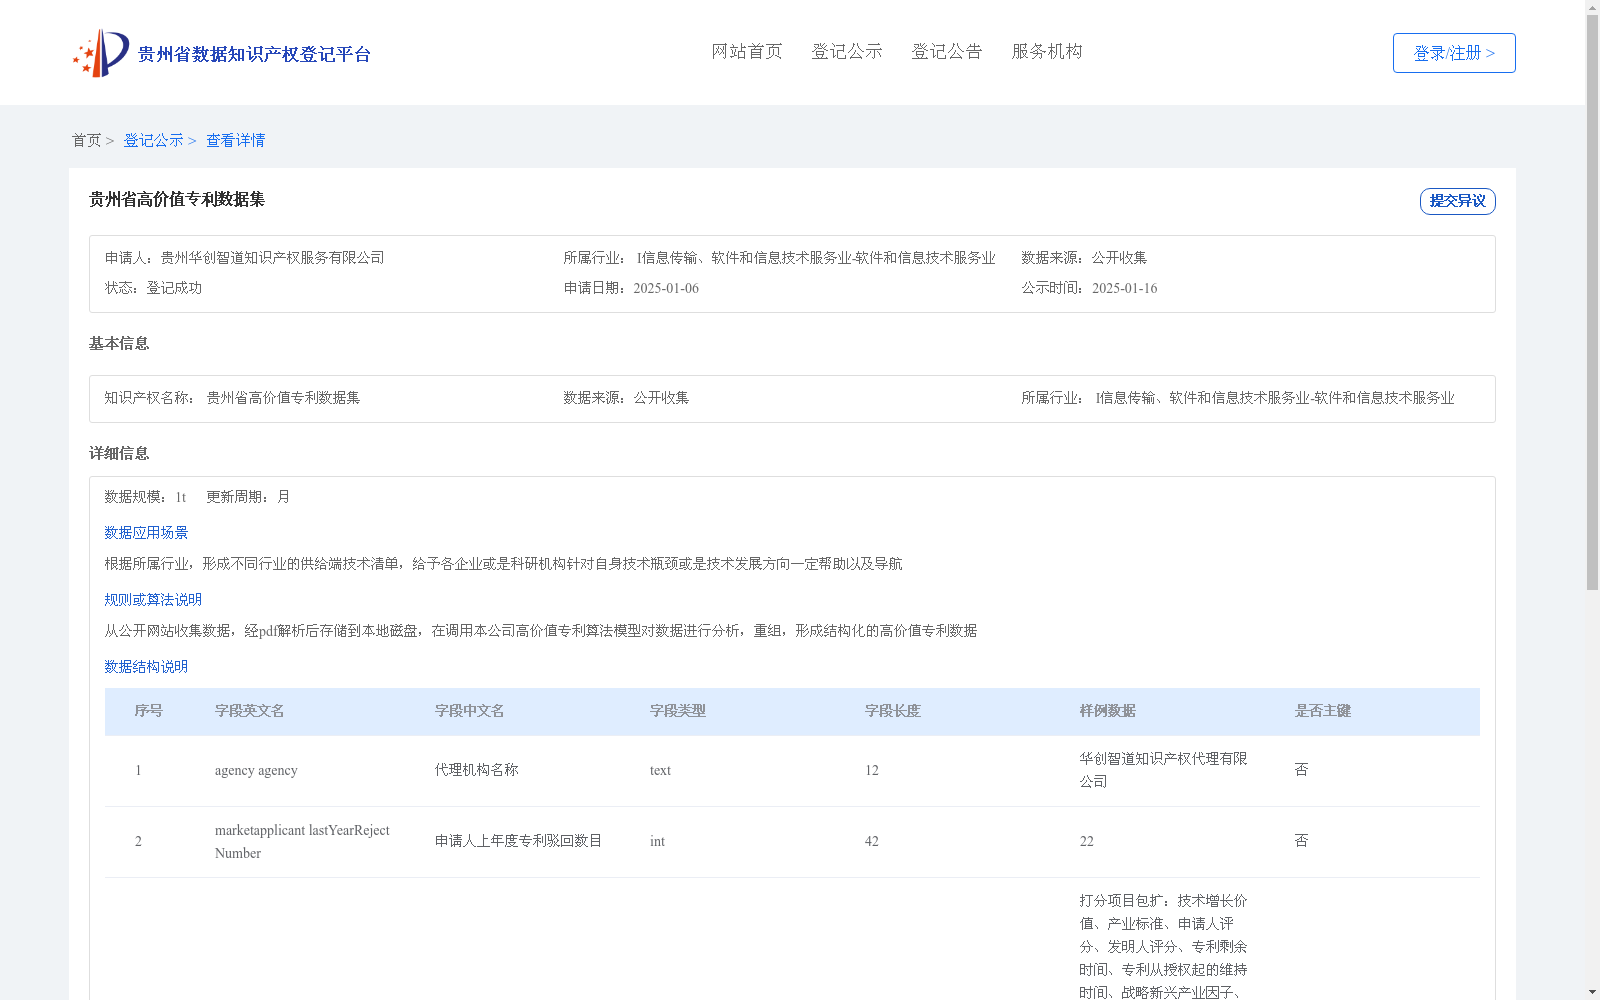Click cell agency agency in row 1

click(256, 770)
